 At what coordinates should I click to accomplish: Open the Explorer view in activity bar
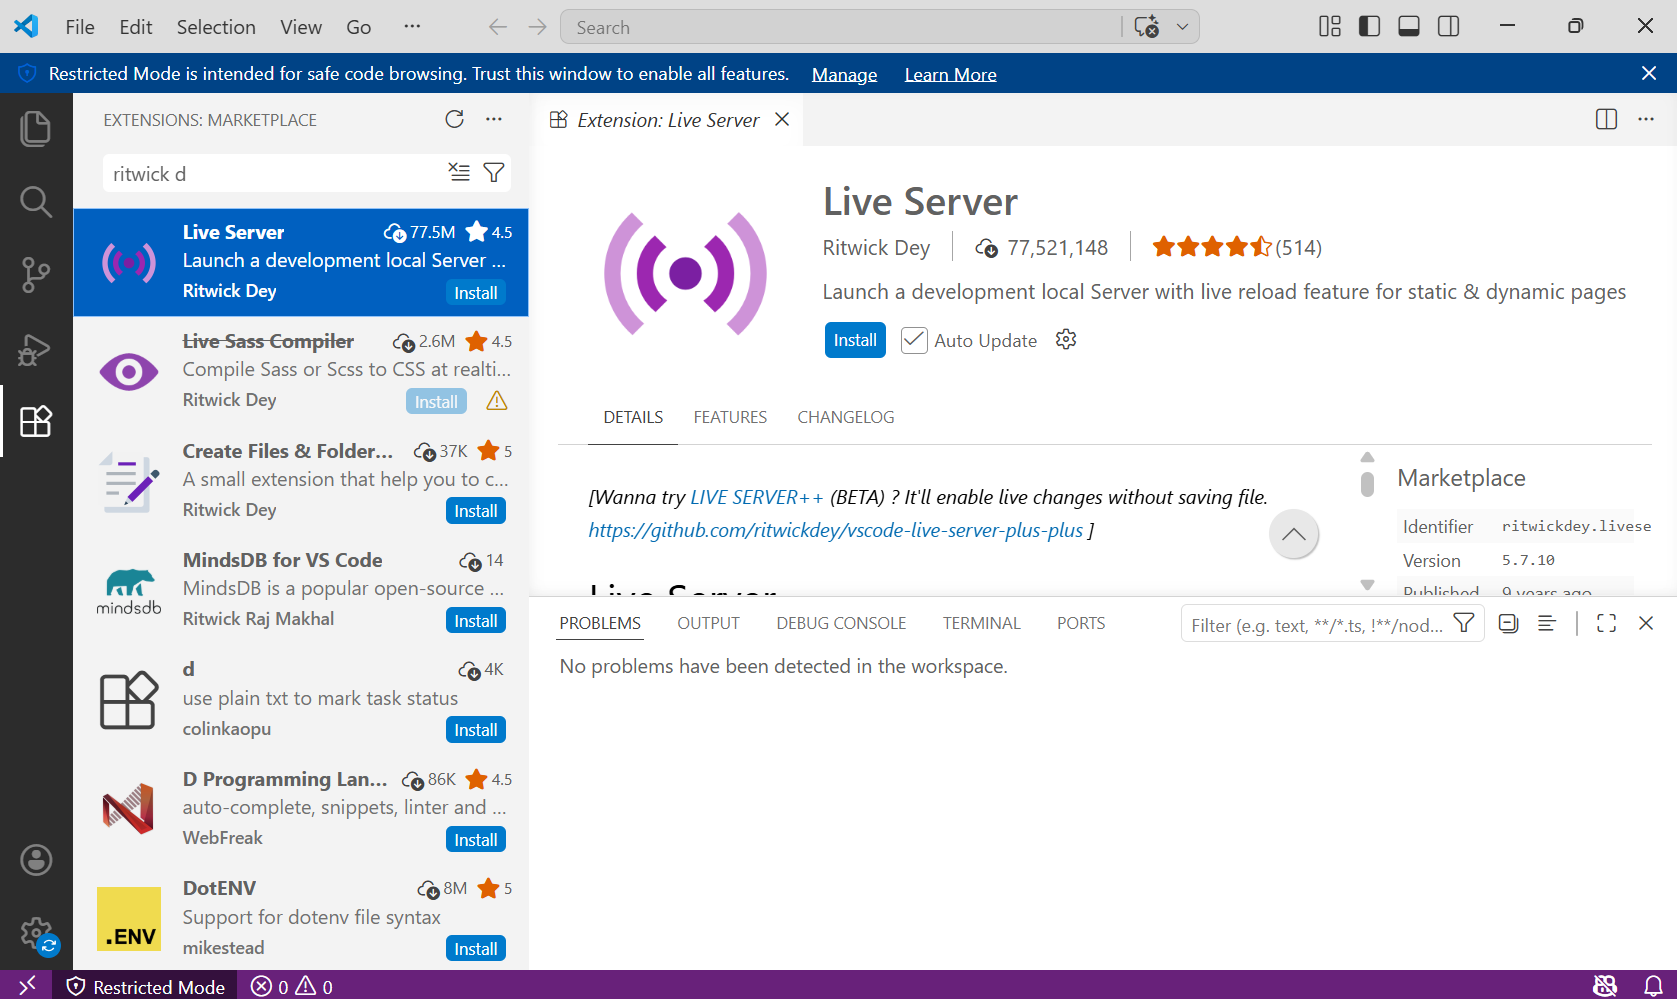coord(36,128)
